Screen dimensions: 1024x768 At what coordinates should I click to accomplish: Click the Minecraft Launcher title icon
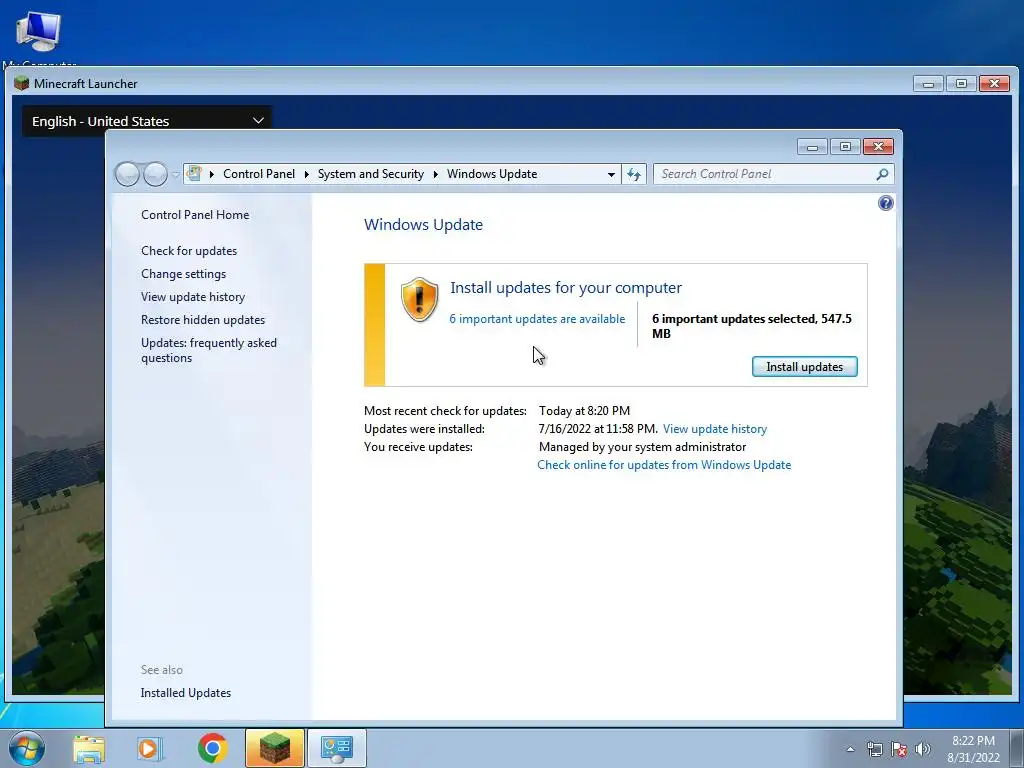pyautogui.click(x=22, y=84)
